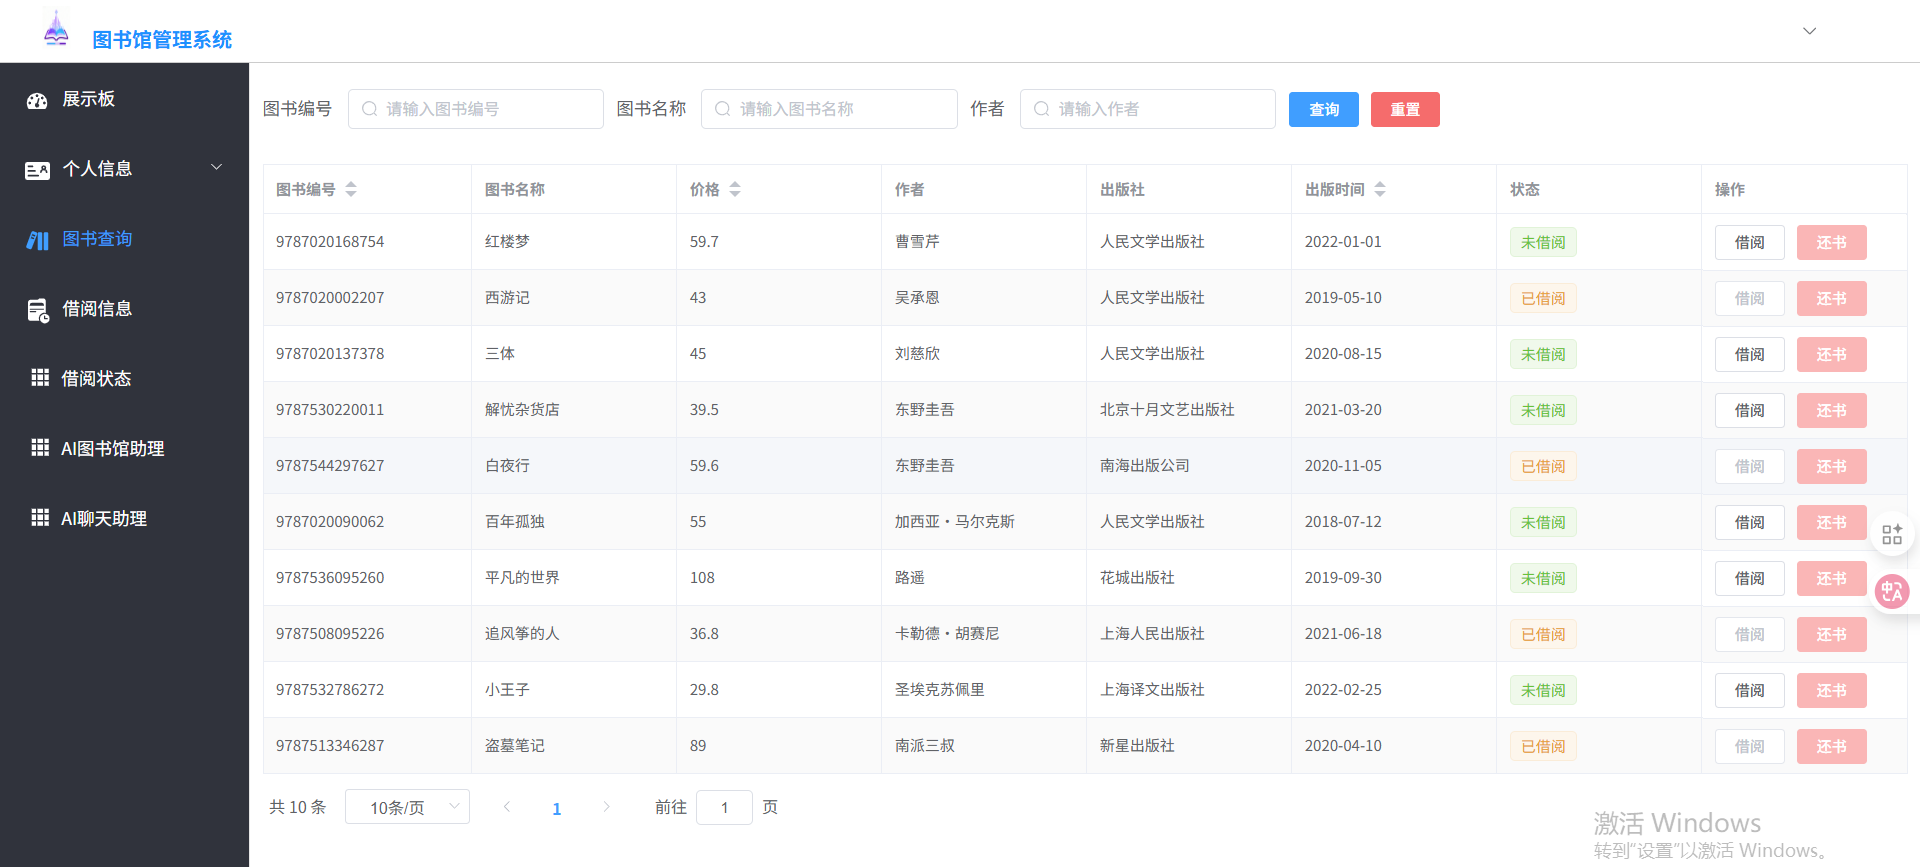The width and height of the screenshot is (1920, 867).
Task: Click the 图书名称 search input field
Action: pos(829,109)
